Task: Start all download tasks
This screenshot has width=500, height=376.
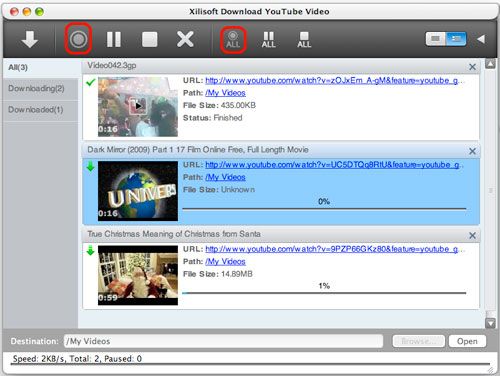Action: tap(233, 40)
